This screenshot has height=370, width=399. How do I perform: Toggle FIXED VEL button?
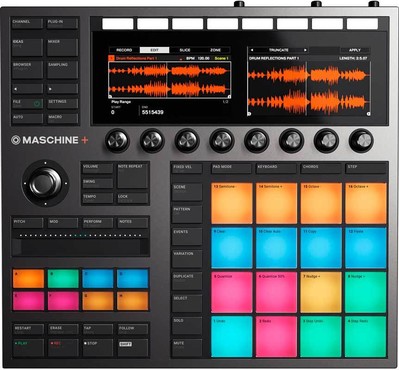pyautogui.click(x=187, y=169)
